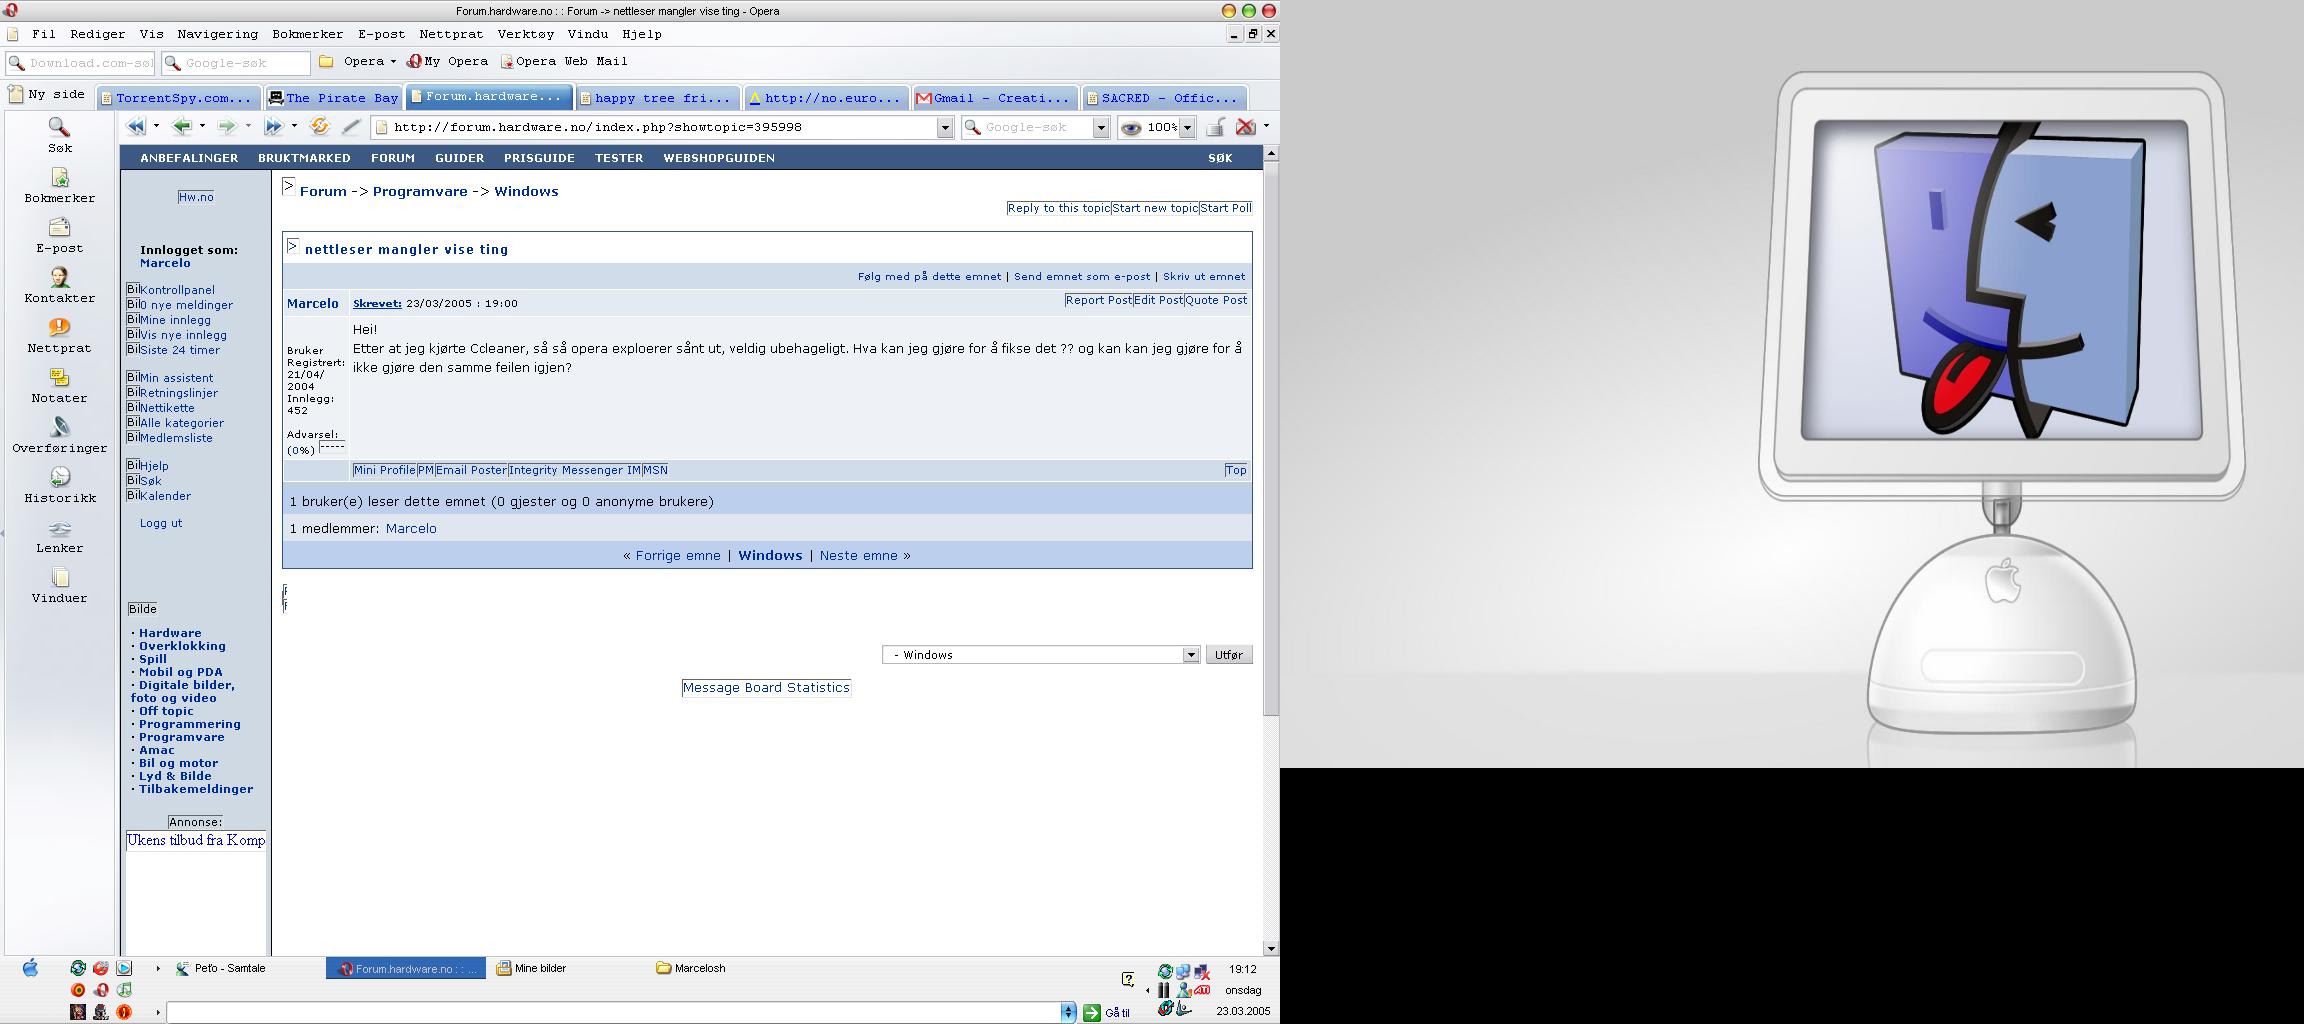The width and height of the screenshot is (2304, 1024).
Task: Expand the Opera bookmarks folder dropdown
Action: point(393,62)
